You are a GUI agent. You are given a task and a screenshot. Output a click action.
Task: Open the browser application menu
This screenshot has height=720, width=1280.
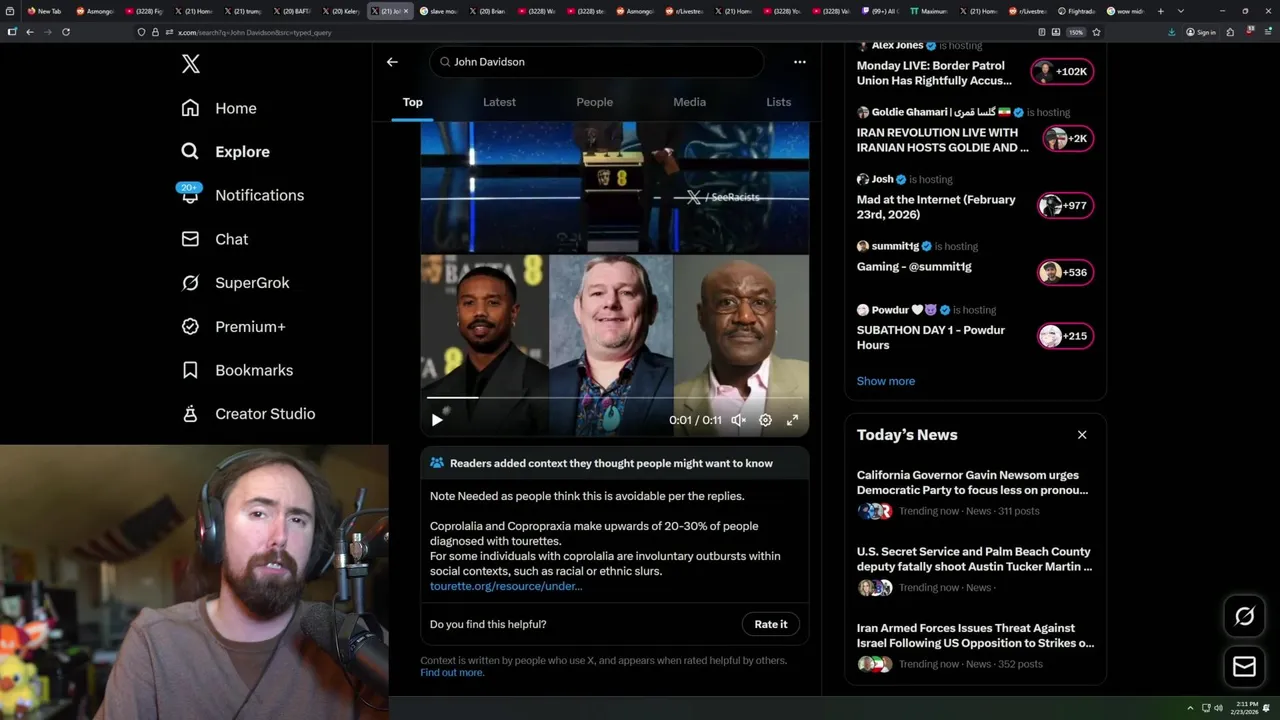coord(1267,32)
